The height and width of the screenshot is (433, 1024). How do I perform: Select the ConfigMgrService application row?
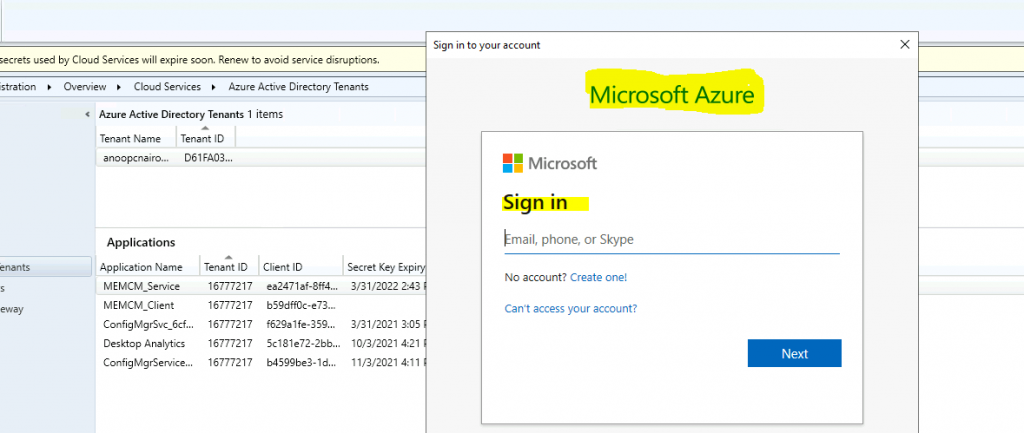261,362
